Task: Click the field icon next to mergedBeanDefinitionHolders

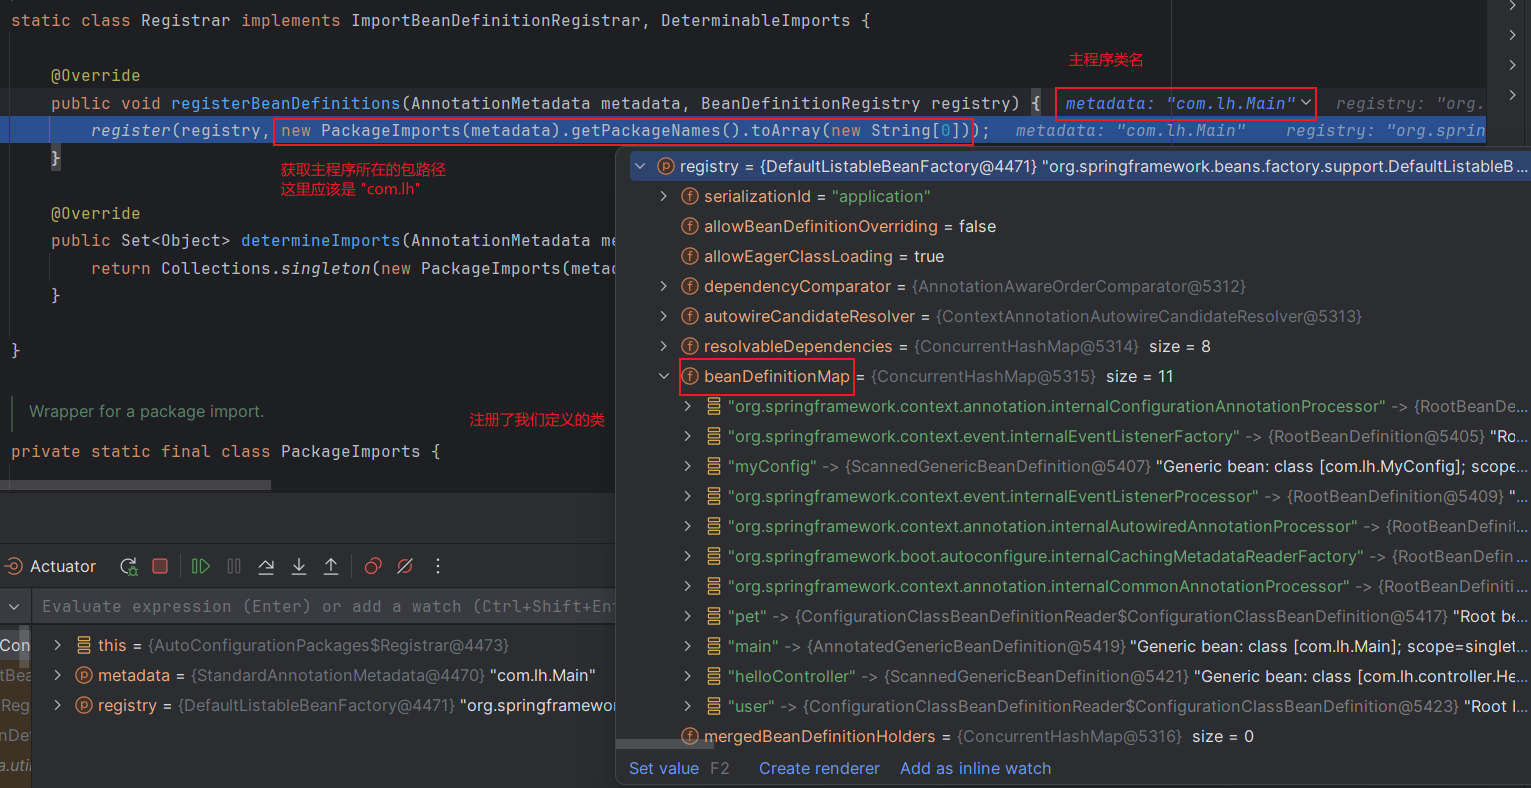Action: click(x=689, y=736)
